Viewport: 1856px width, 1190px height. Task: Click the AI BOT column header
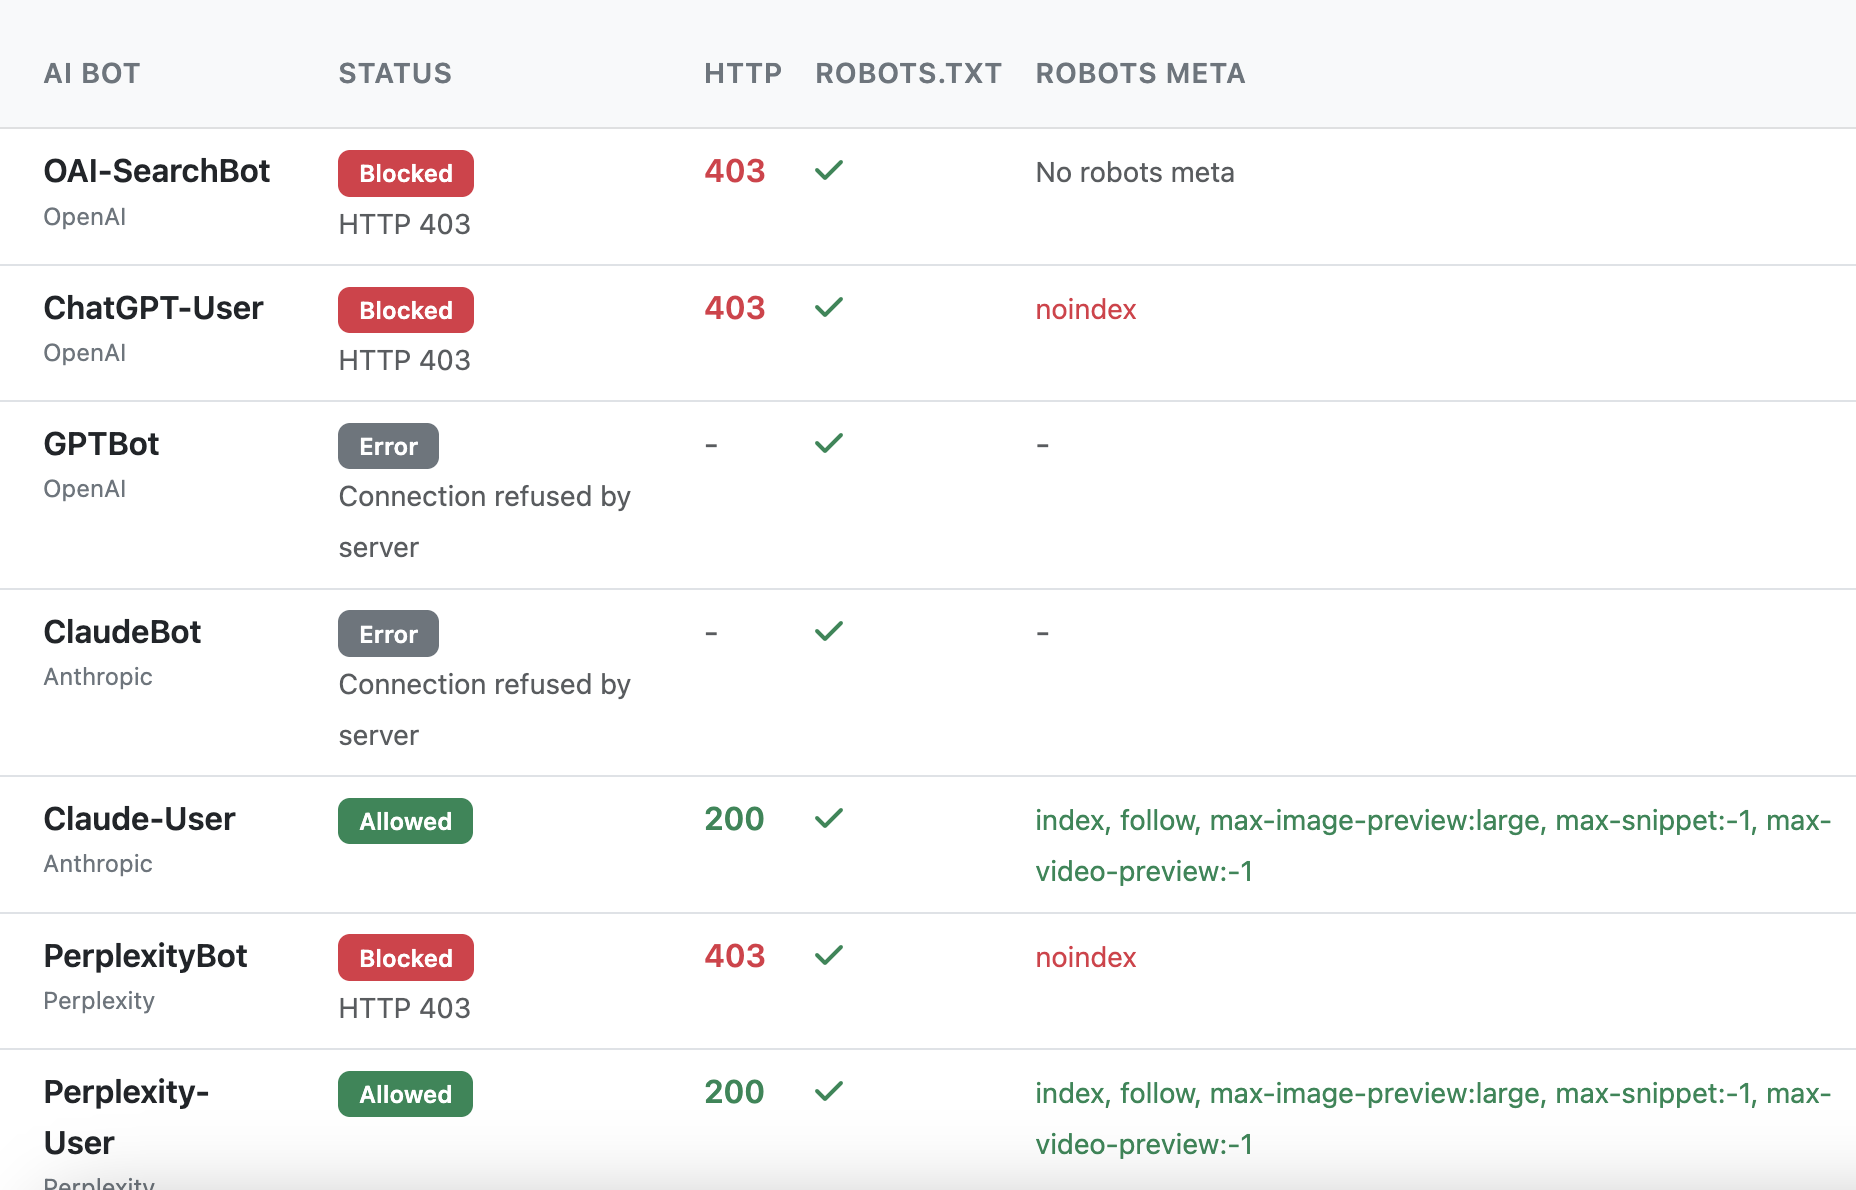point(92,73)
